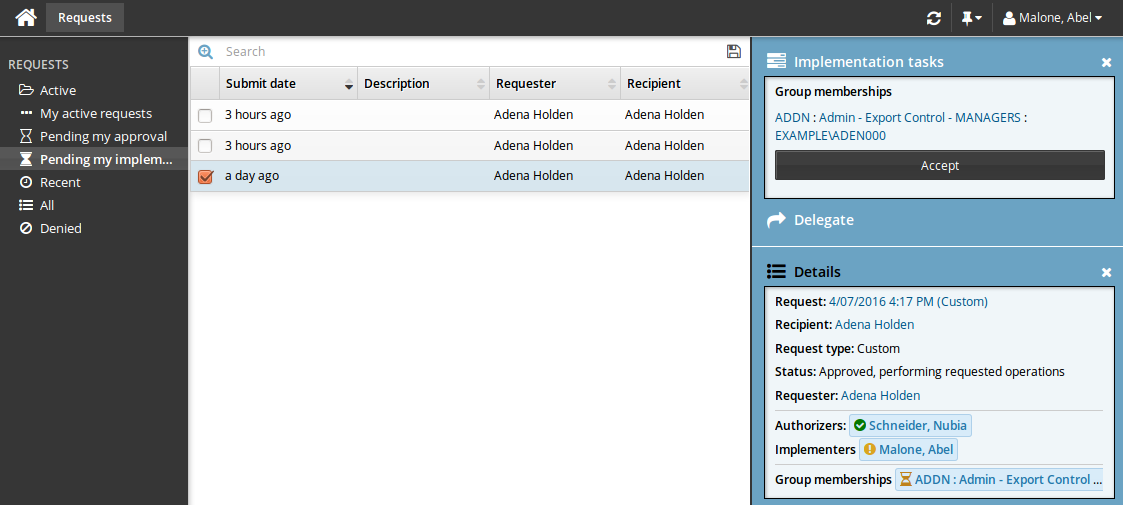Open the Malone, Abel user menu
Viewport: 1123px width, 505px height.
point(1052,18)
